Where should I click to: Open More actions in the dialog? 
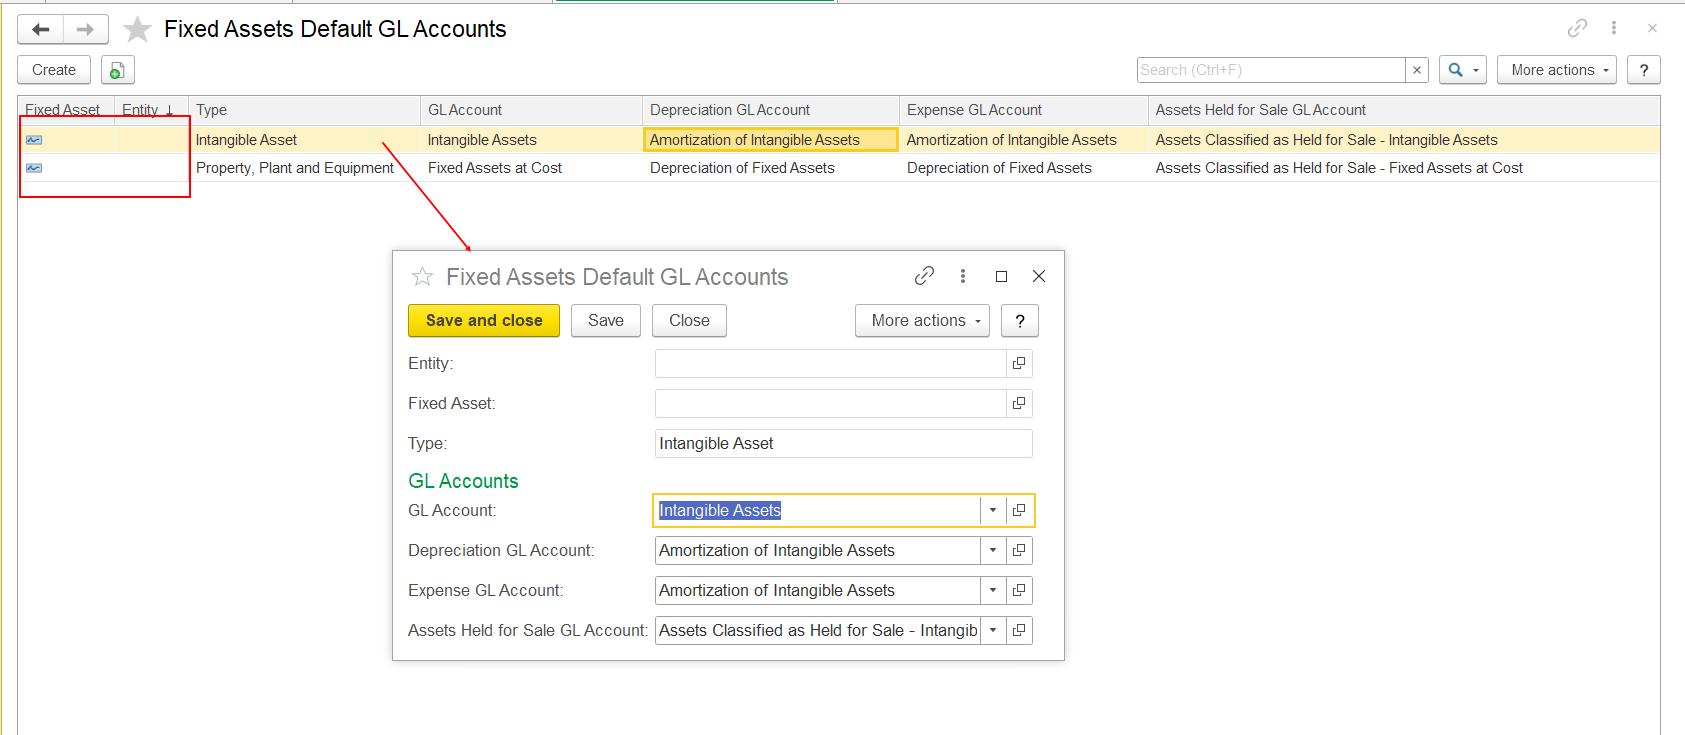coord(922,321)
